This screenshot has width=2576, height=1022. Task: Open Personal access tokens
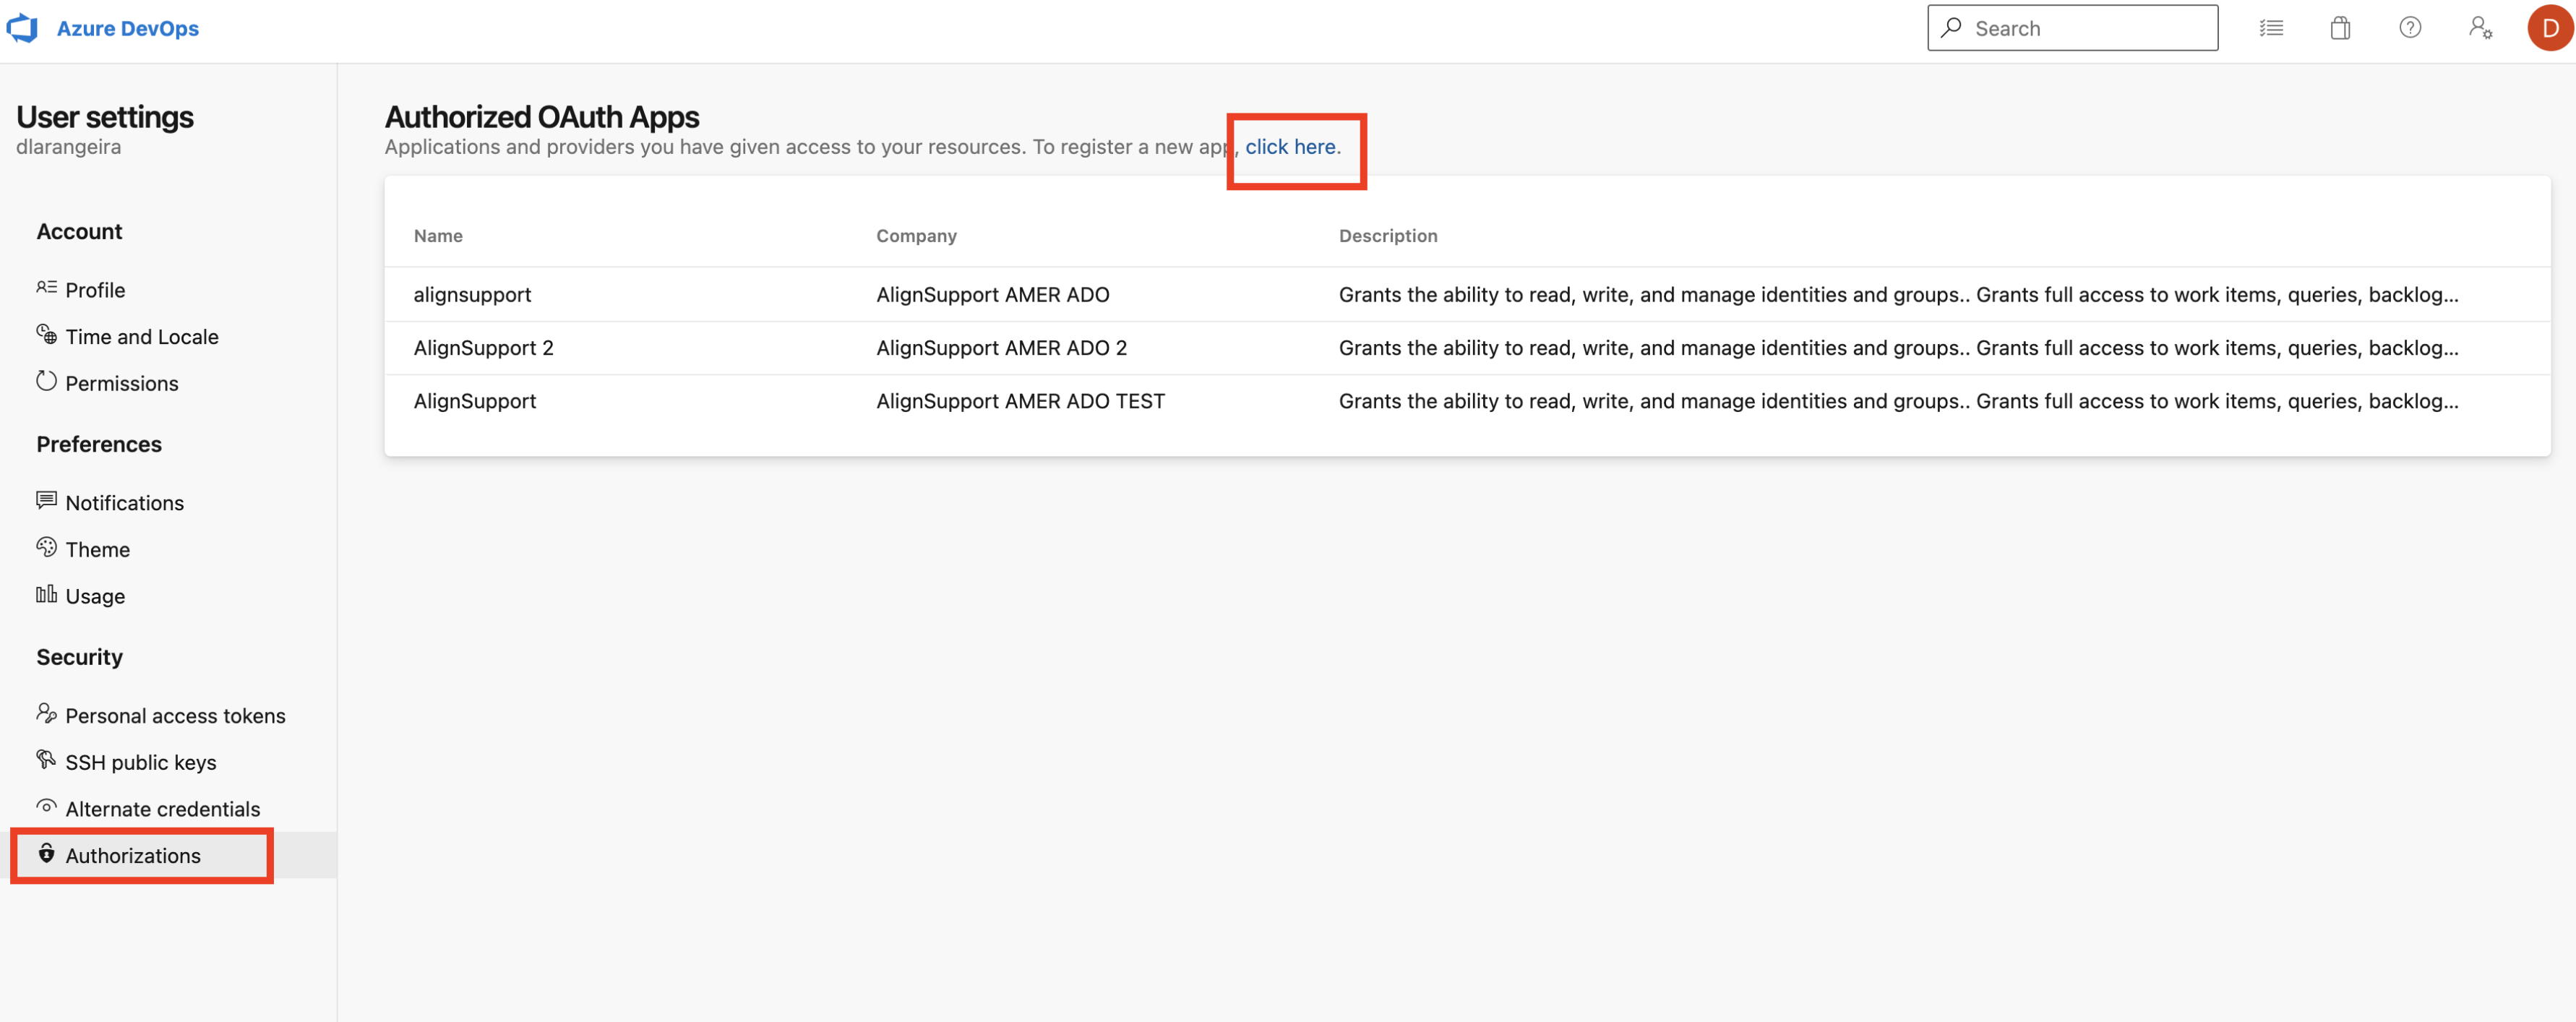[175, 716]
